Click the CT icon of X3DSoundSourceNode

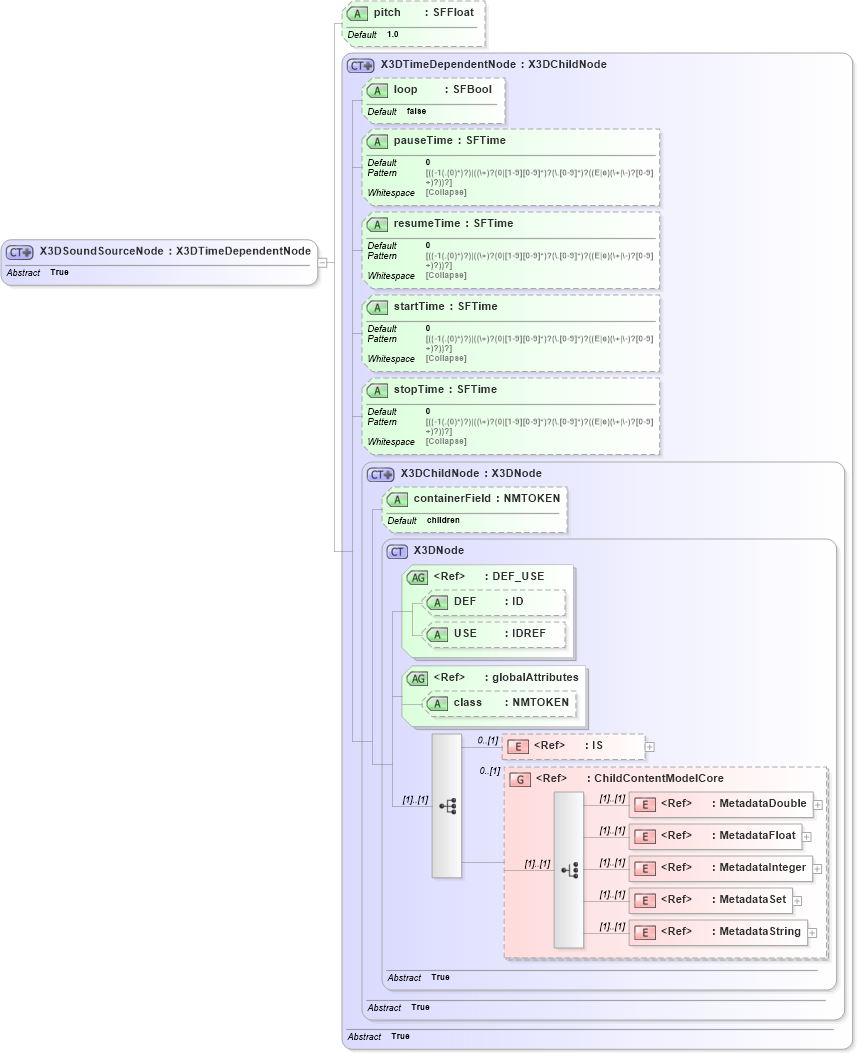click(x=19, y=253)
